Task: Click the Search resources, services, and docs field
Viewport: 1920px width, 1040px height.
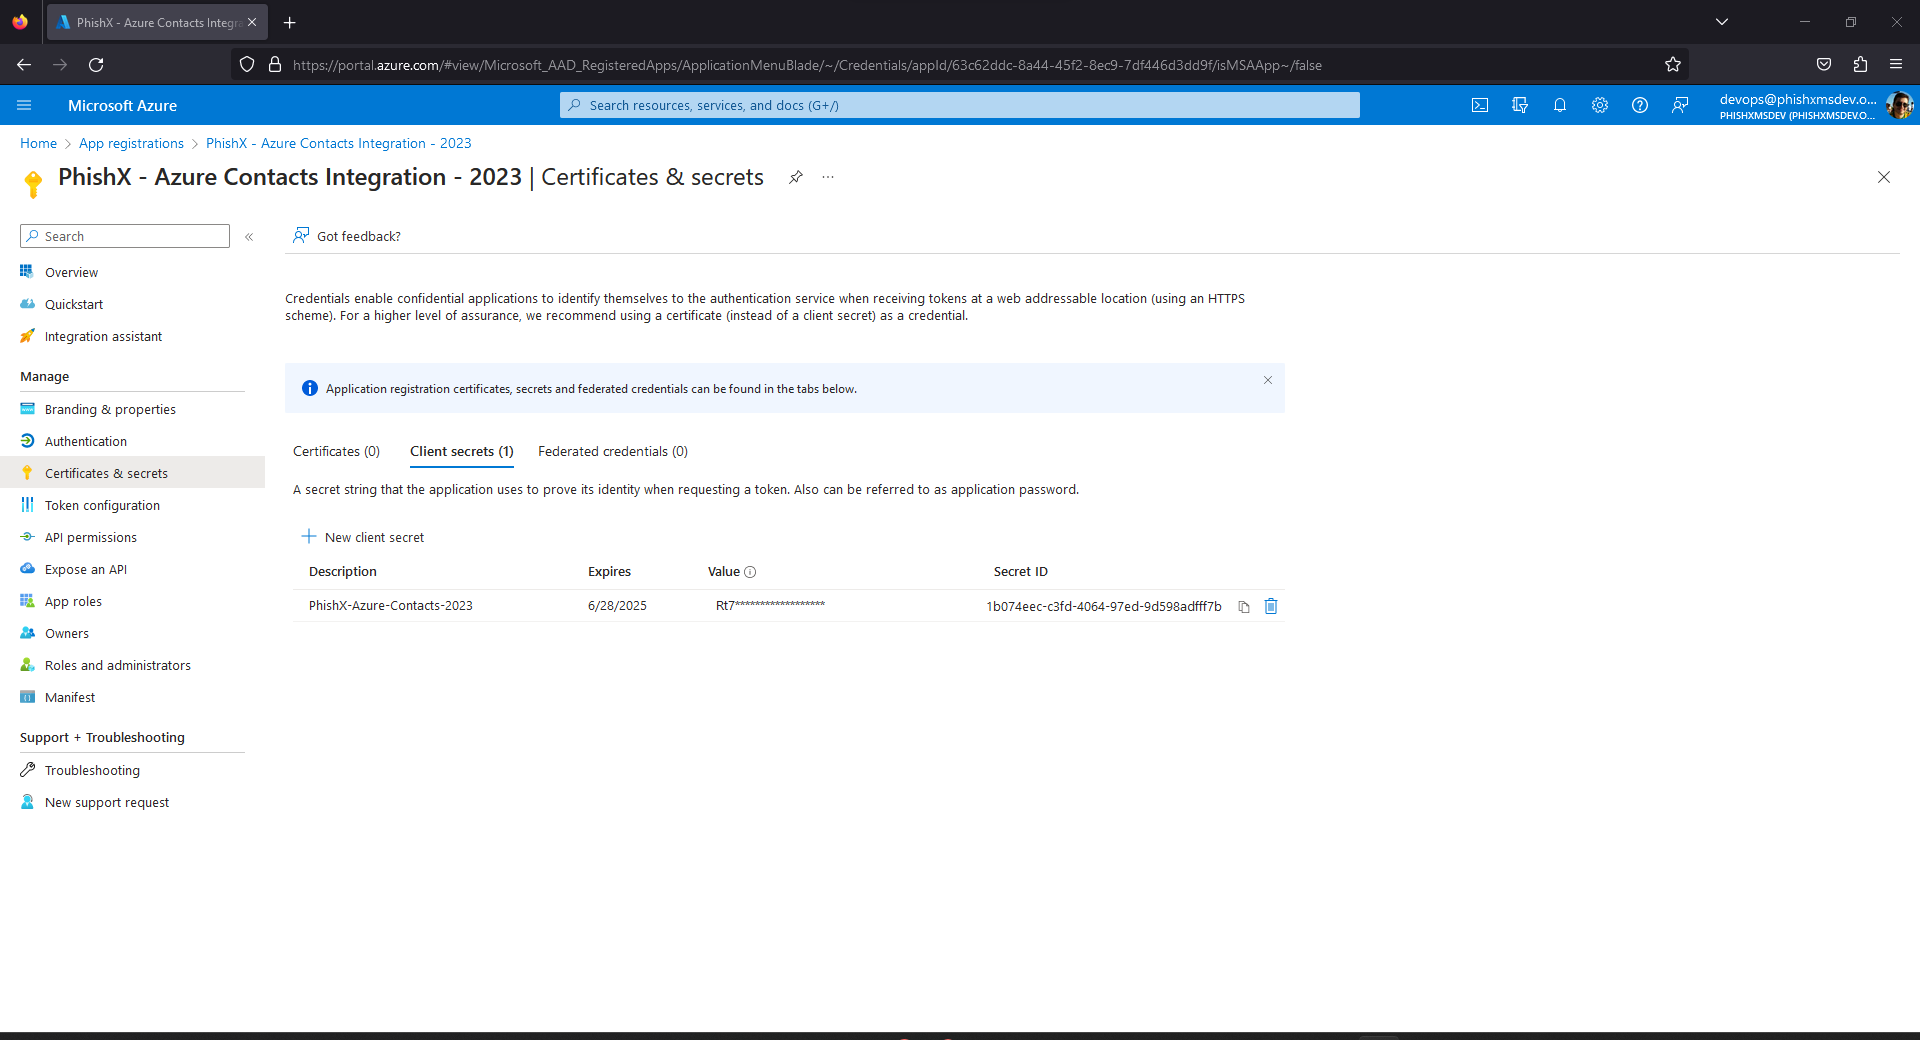Action: (x=960, y=105)
